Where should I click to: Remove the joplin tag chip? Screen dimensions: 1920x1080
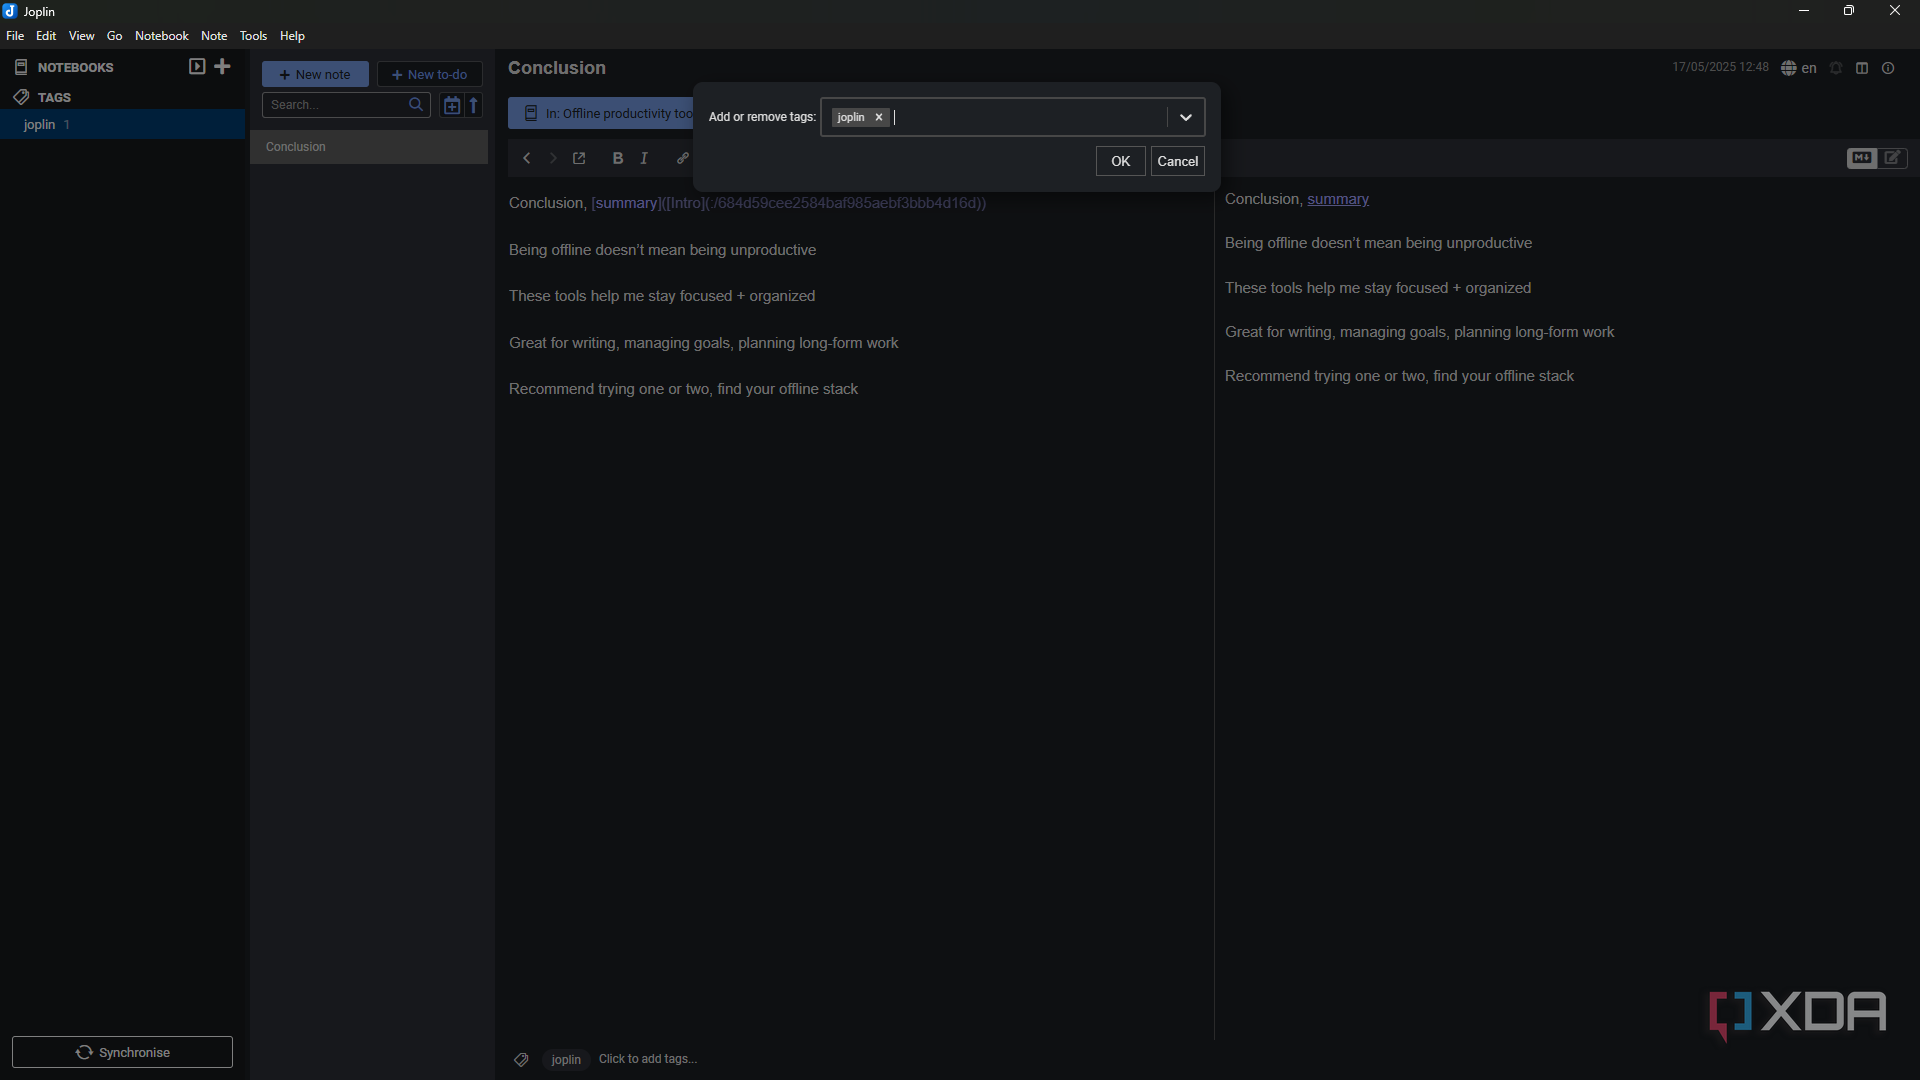click(x=879, y=118)
